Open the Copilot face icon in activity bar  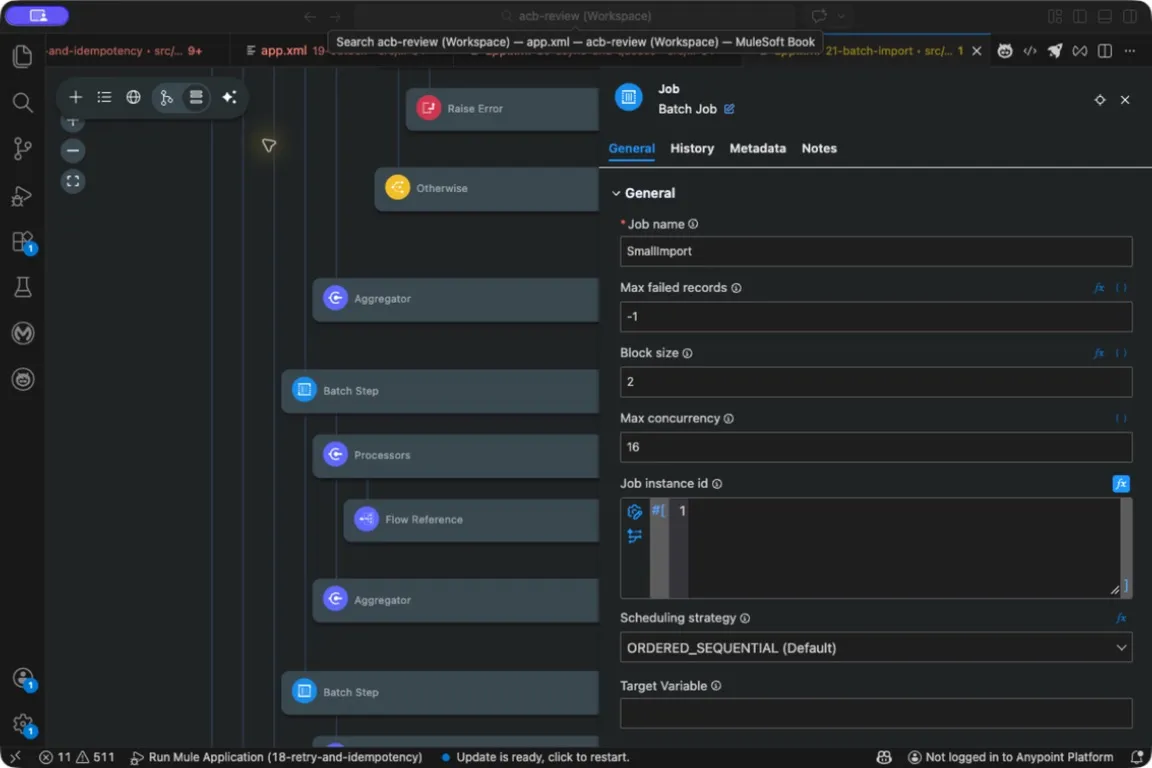point(23,380)
